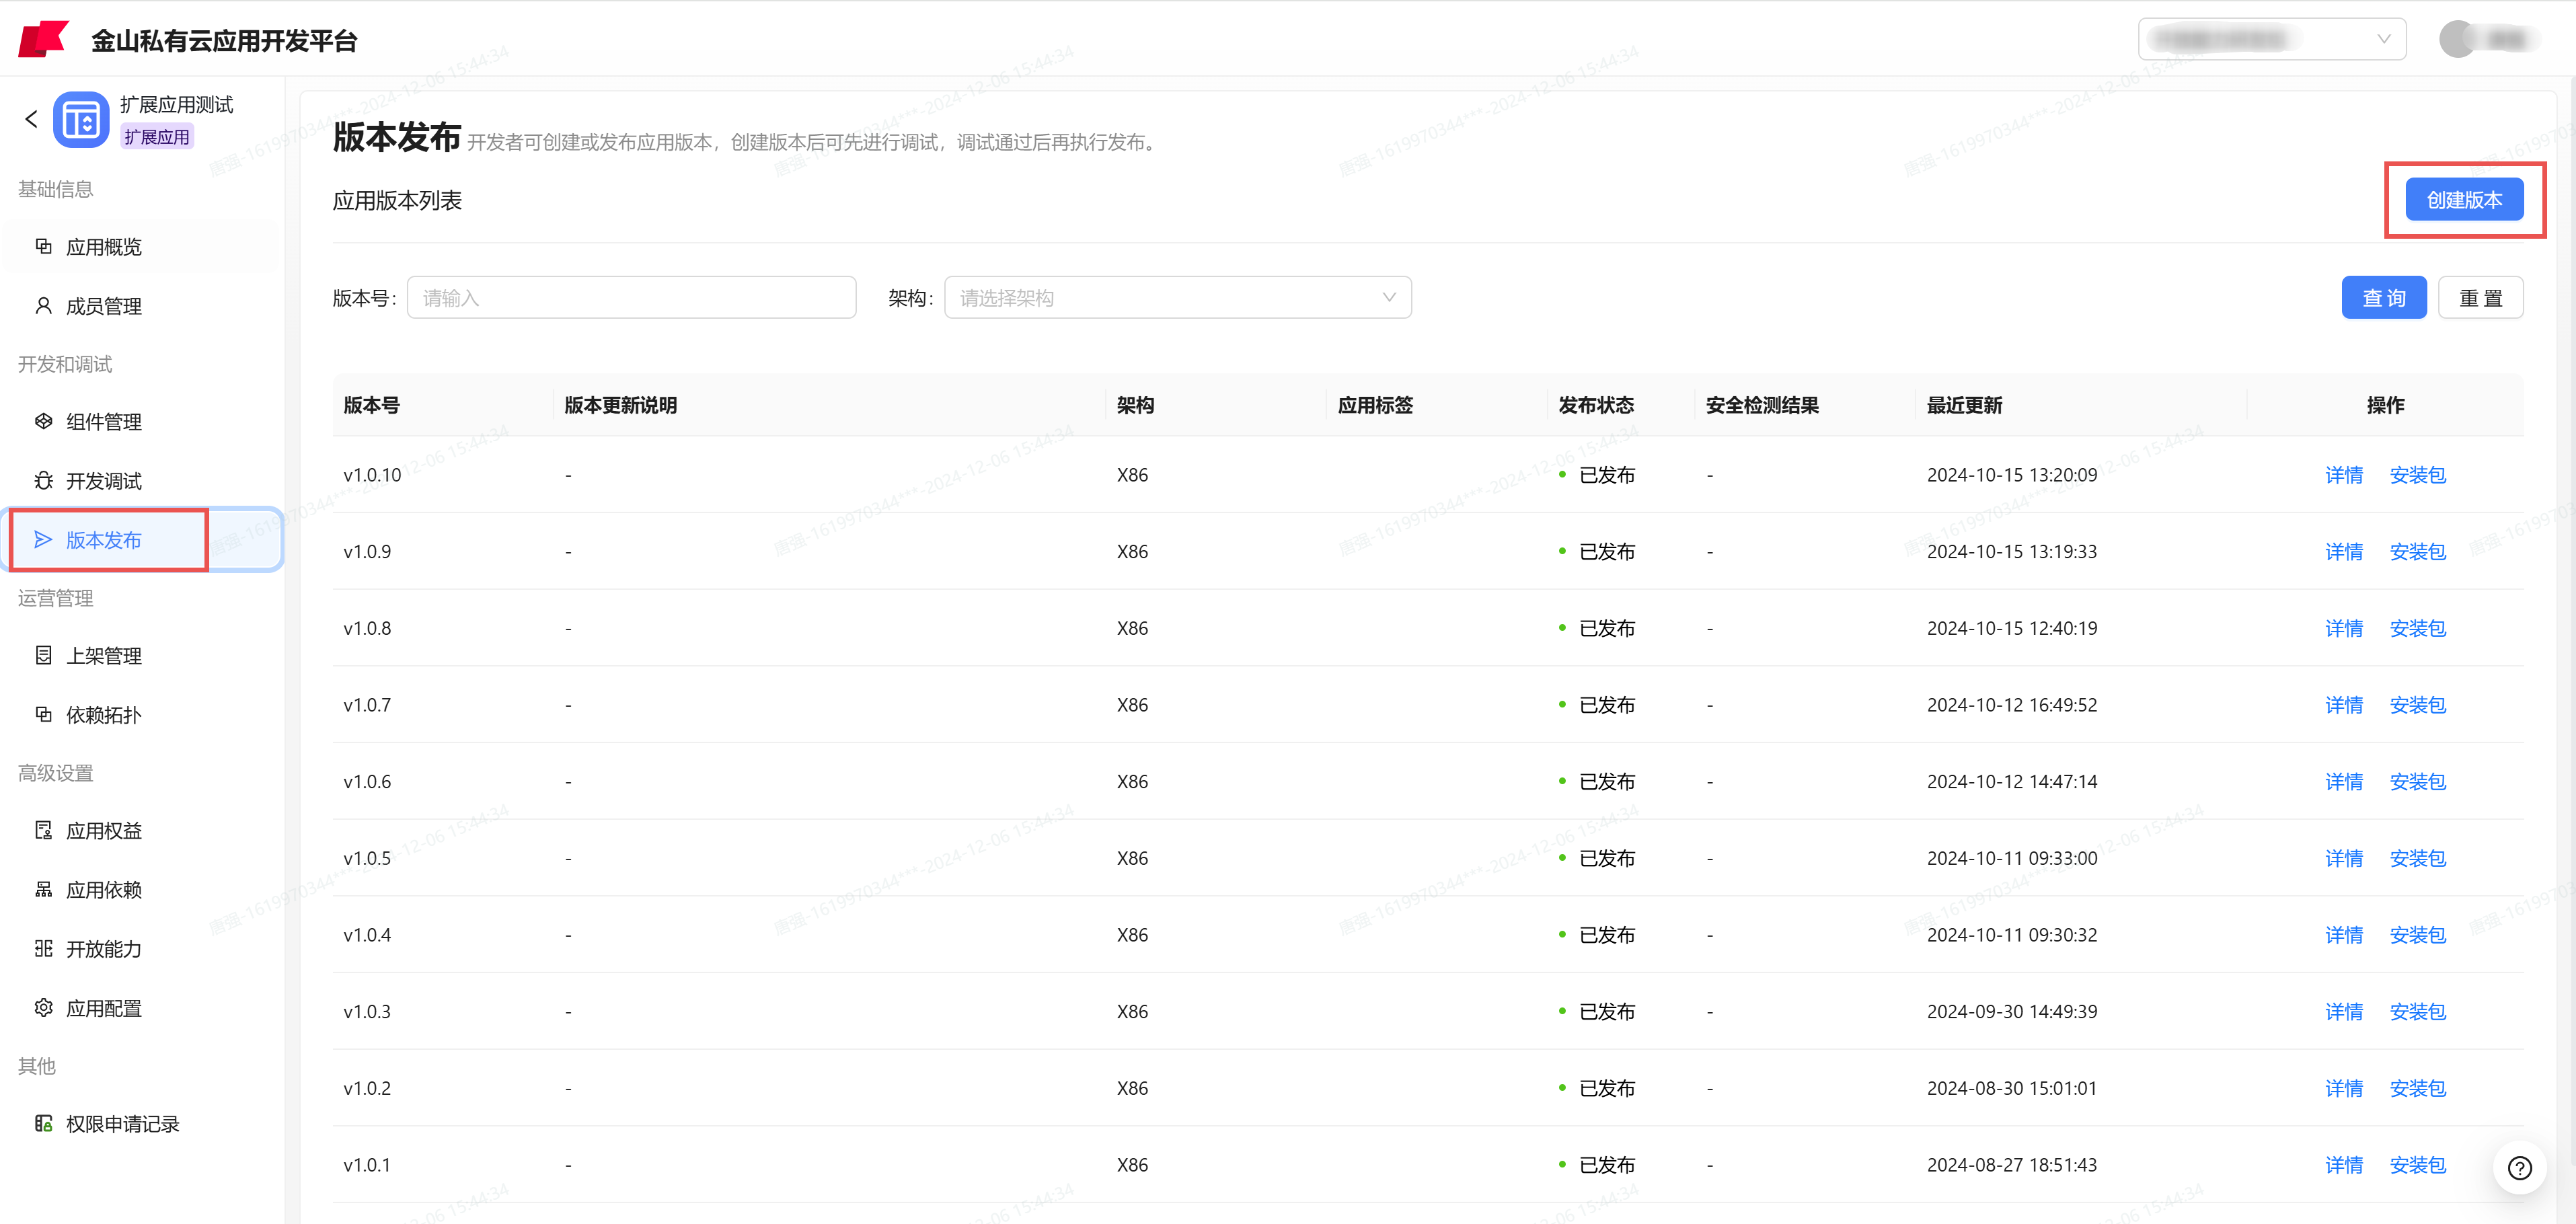Select the 成员管理 member icon
The image size is (2576, 1224).
(43, 306)
